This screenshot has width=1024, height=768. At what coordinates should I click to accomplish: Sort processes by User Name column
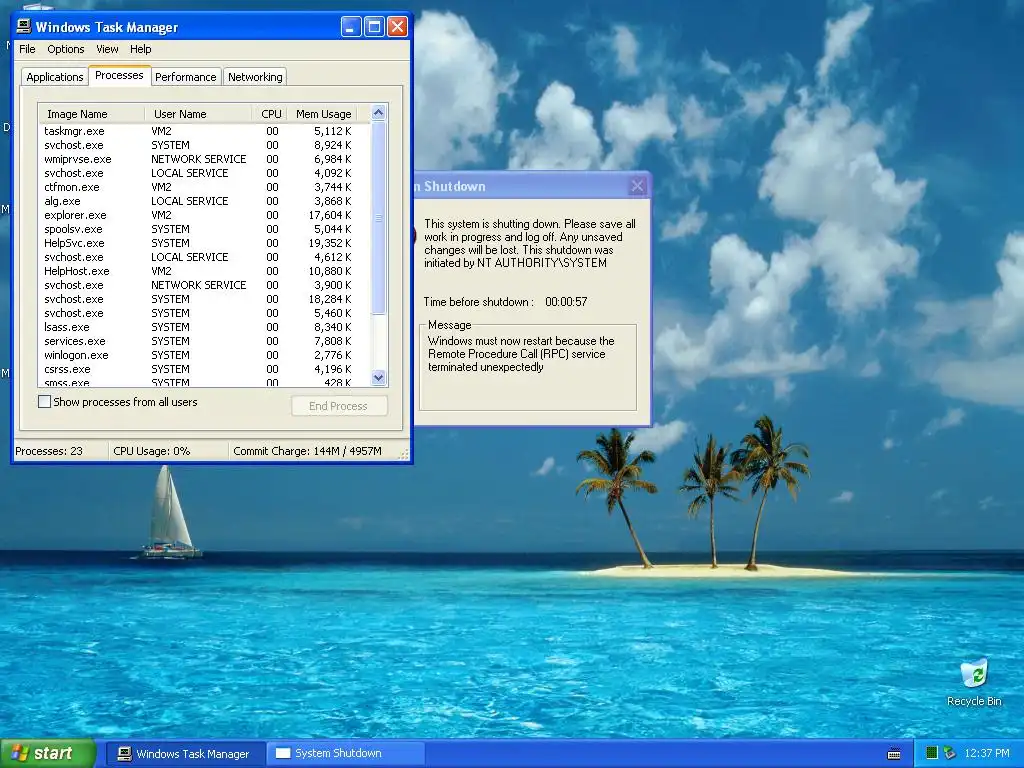tap(198, 114)
